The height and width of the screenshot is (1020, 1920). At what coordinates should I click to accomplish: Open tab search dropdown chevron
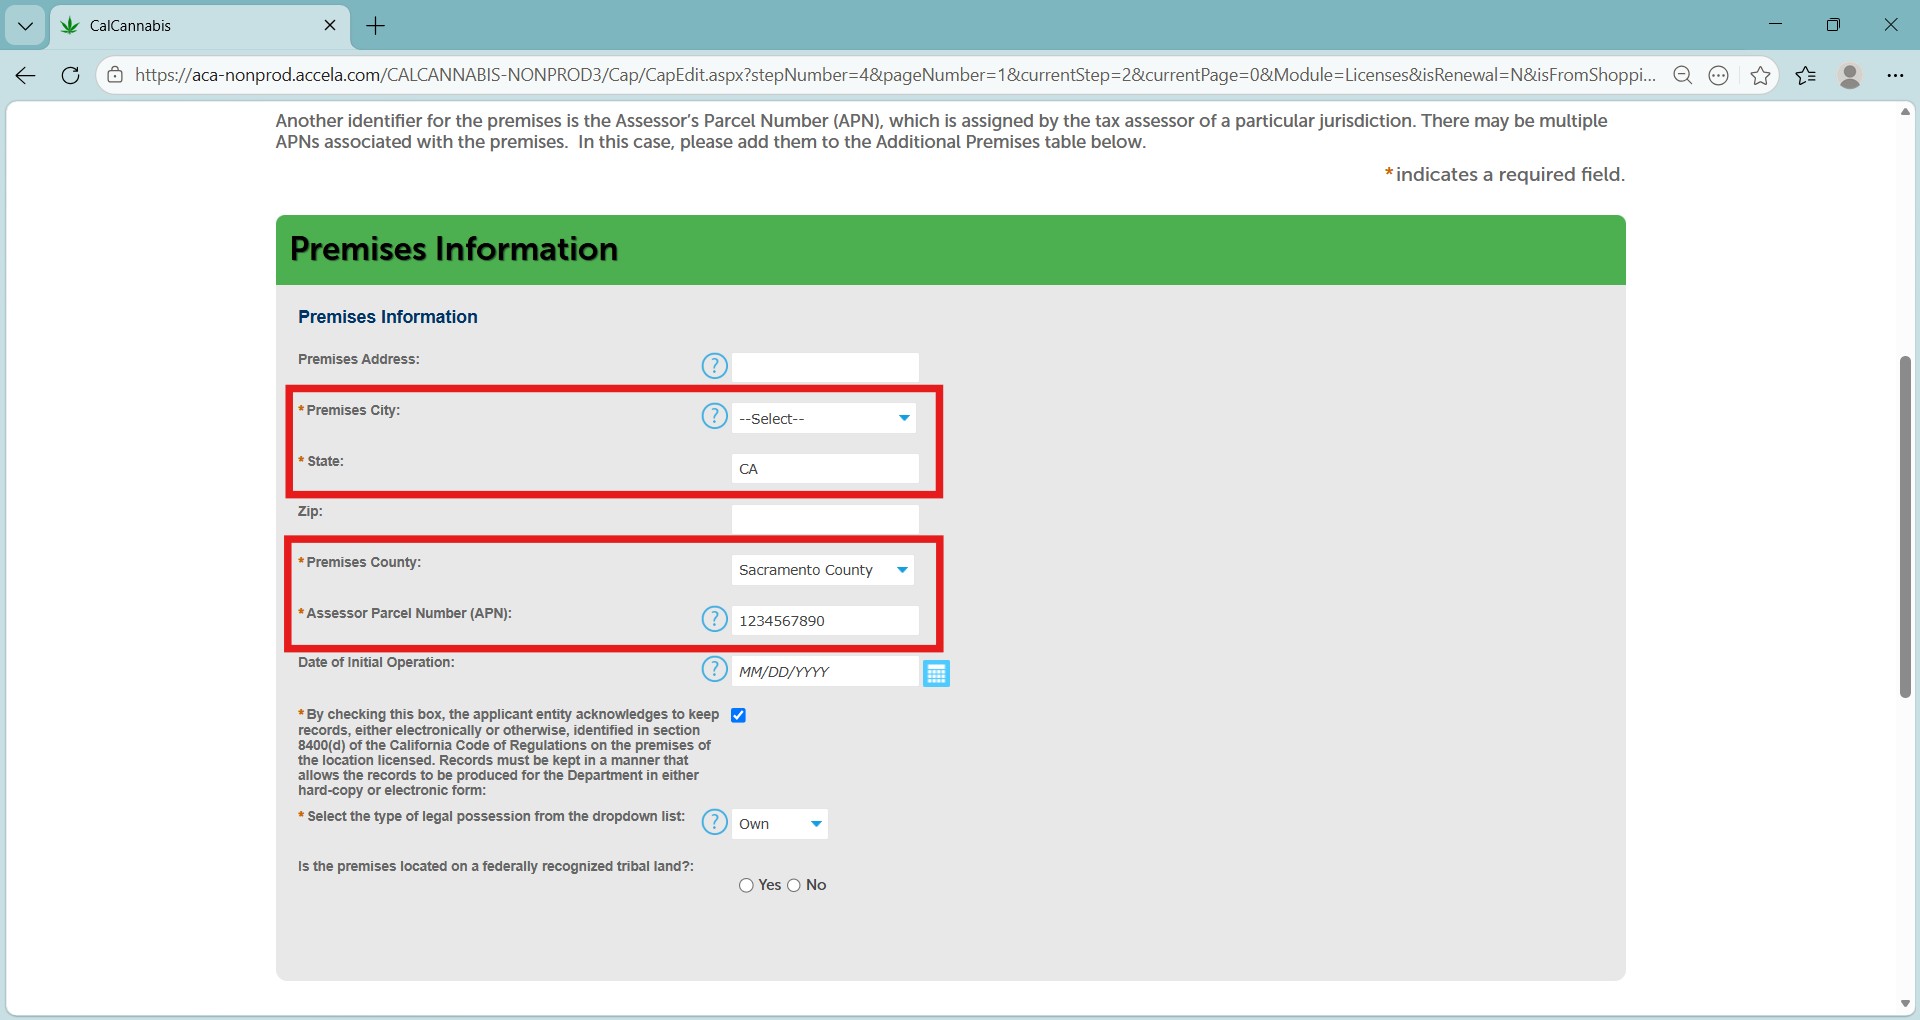[x=25, y=26]
